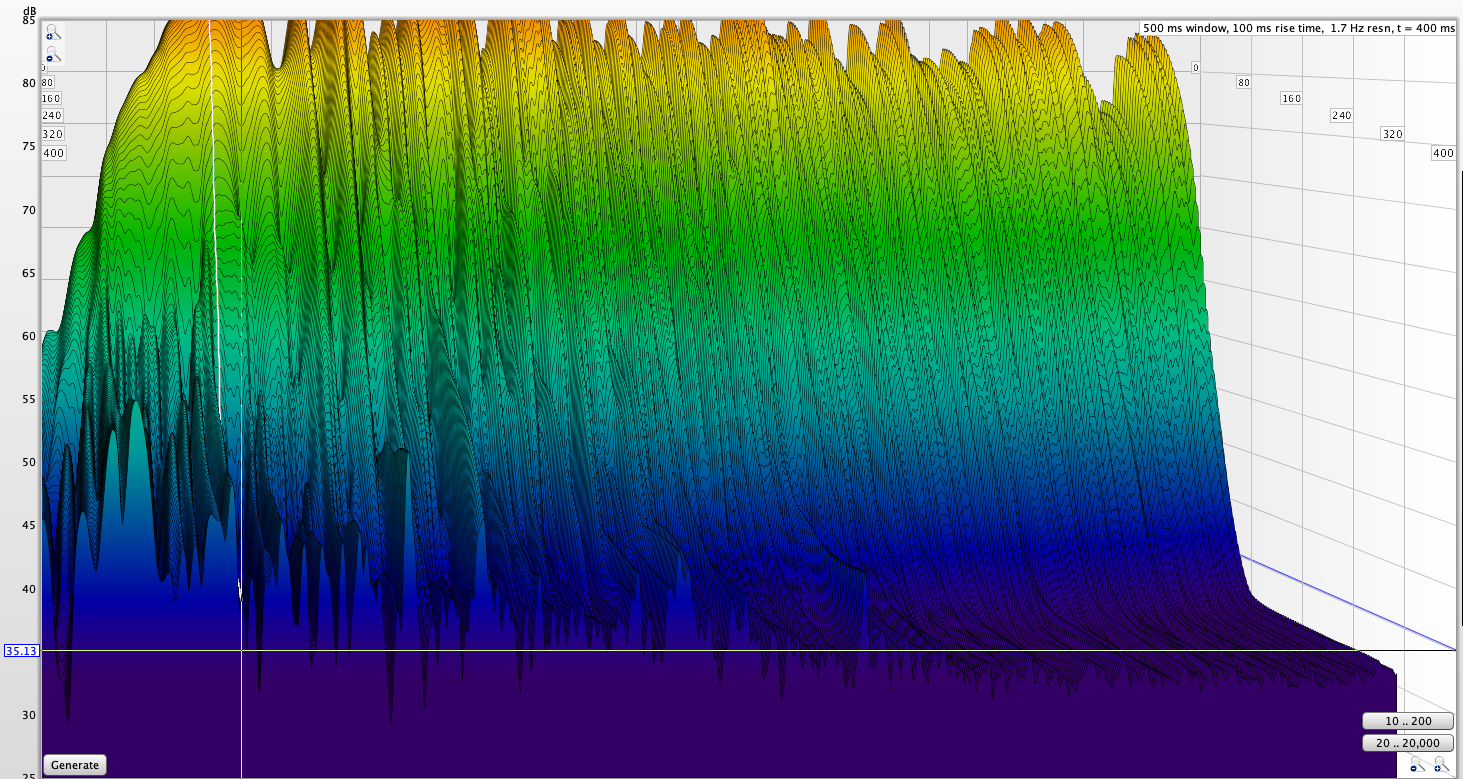Select the 80 ms label on the left time axis
The width and height of the screenshot is (1463, 779).
click(x=48, y=82)
